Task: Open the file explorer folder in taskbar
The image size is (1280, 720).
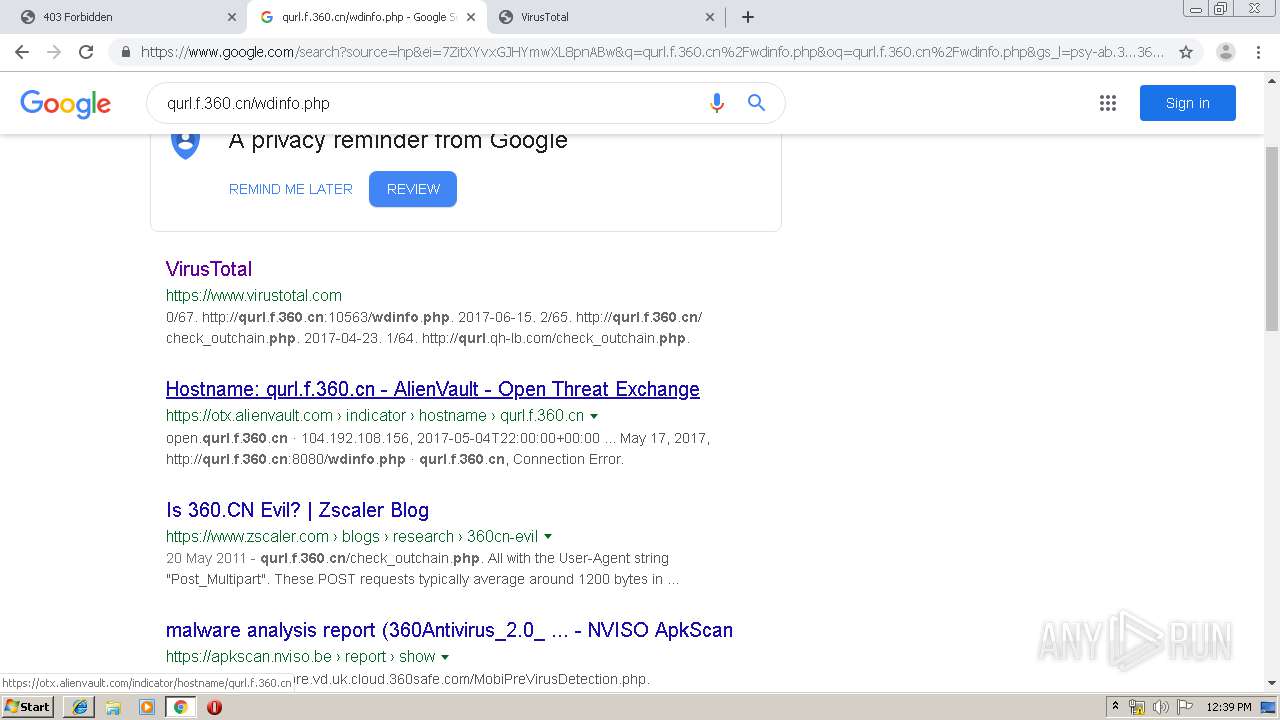Action: [x=113, y=707]
